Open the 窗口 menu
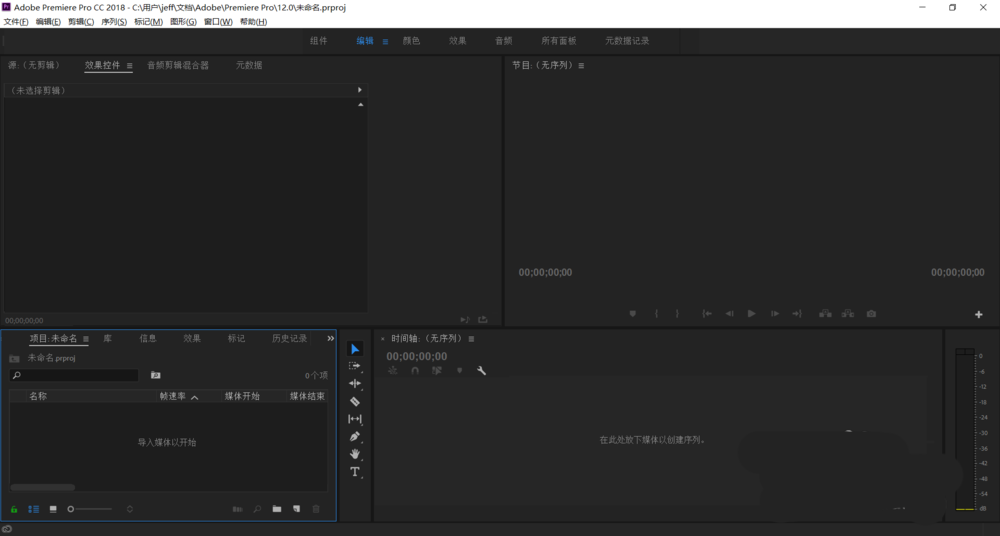Image resolution: width=1000 pixels, height=536 pixels. click(x=218, y=22)
